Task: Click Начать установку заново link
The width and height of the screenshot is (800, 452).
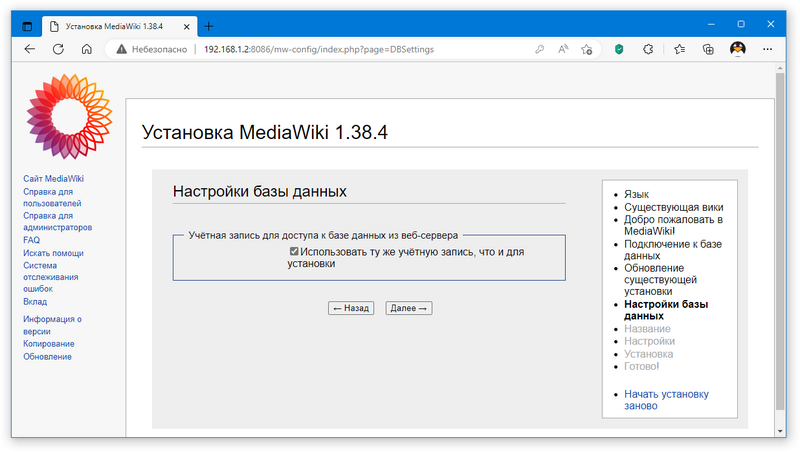Action: [x=666, y=400]
